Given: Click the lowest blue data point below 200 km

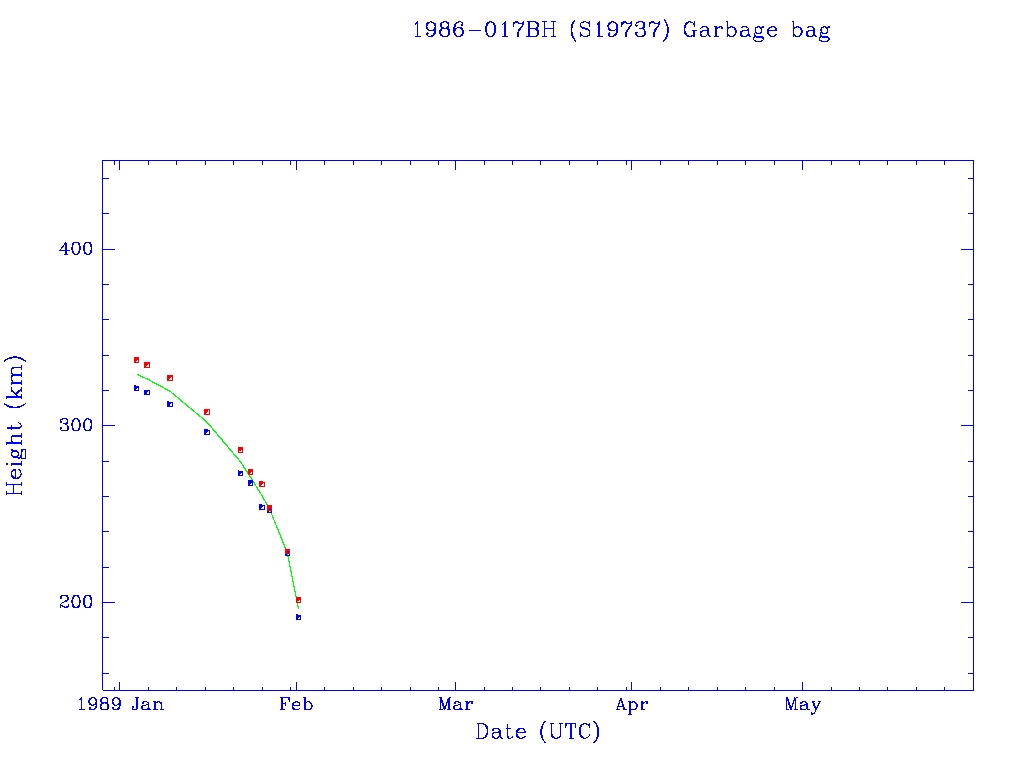Looking at the screenshot, I should point(298,617).
